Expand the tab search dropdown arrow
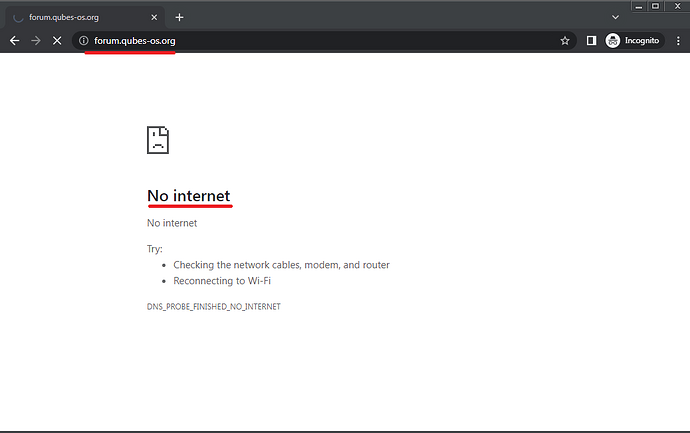The height and width of the screenshot is (433, 690). (615, 17)
